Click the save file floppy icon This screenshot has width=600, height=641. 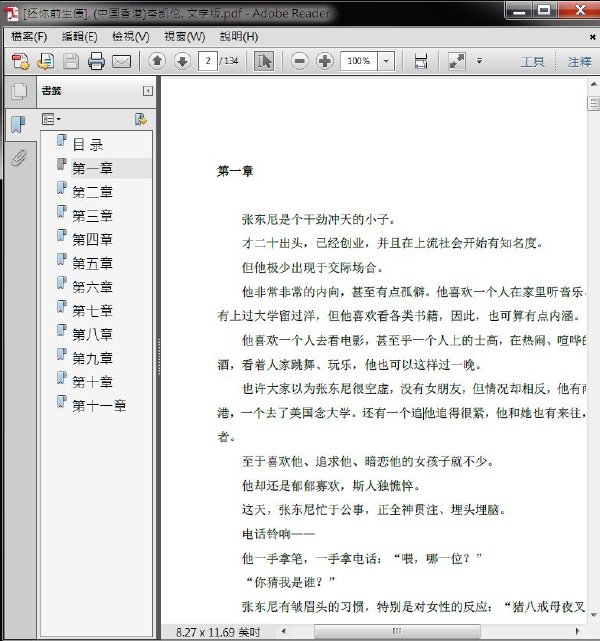tap(71, 61)
